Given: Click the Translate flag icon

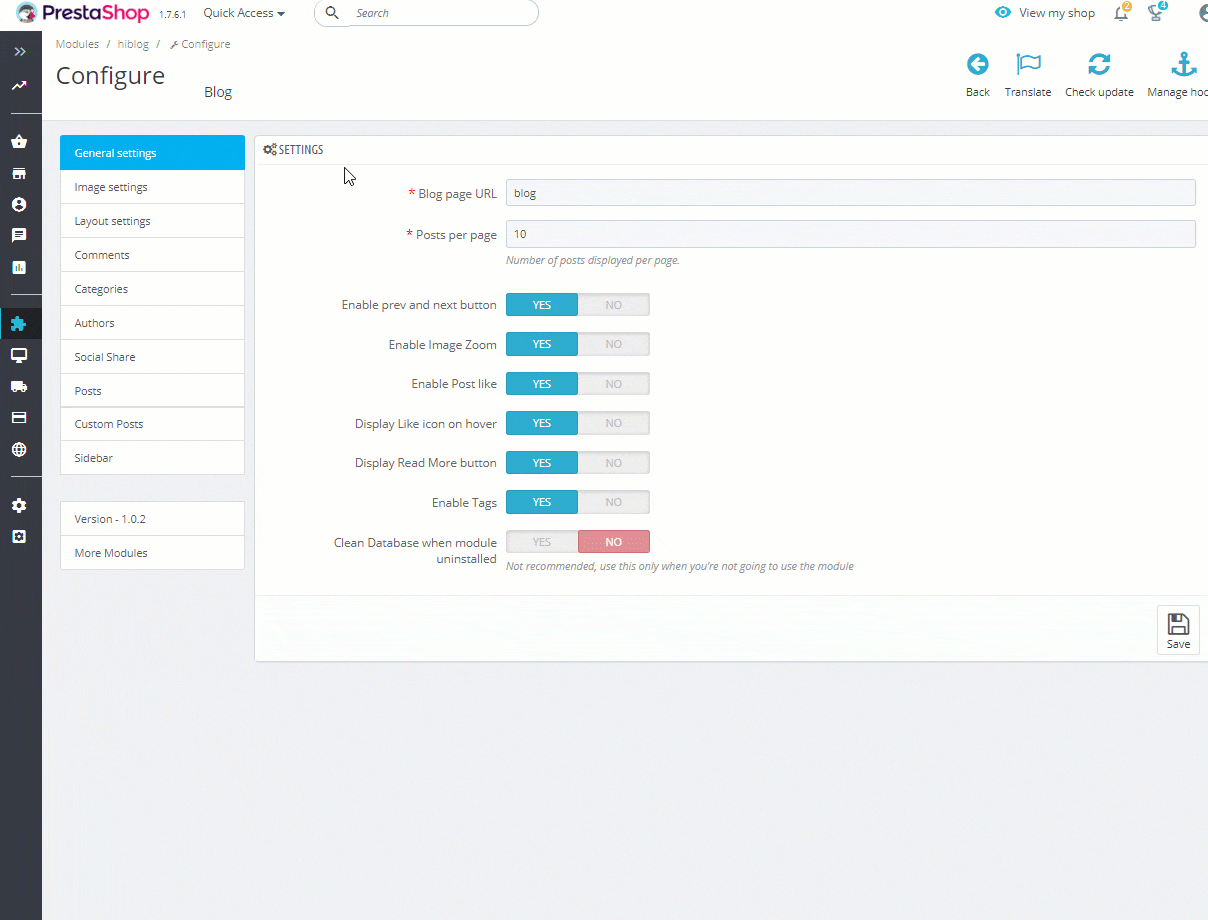Looking at the screenshot, I should coord(1028,65).
